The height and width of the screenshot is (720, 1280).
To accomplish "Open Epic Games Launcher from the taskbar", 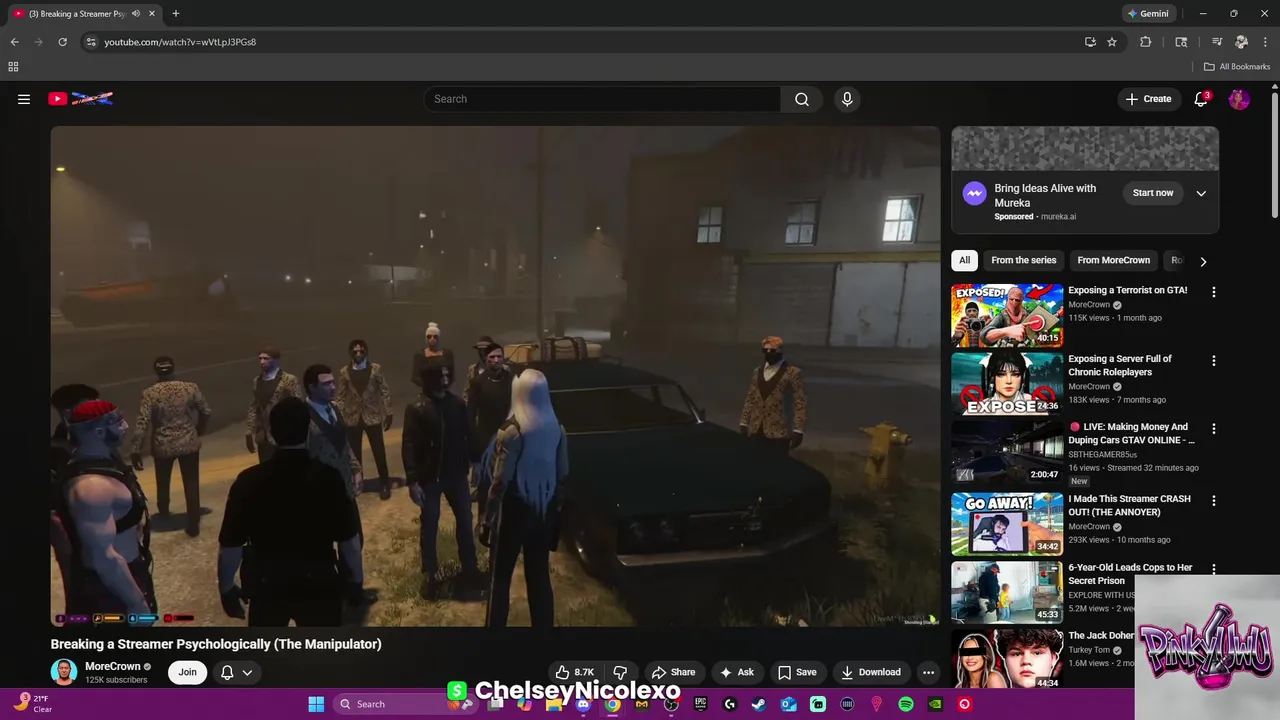I will 700,704.
